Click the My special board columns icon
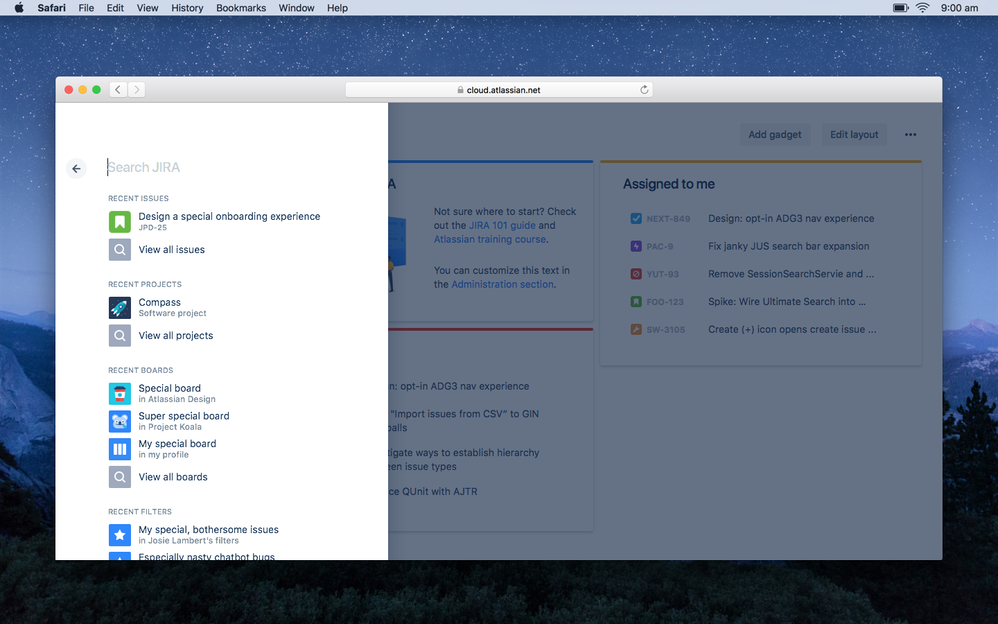 pyautogui.click(x=120, y=449)
